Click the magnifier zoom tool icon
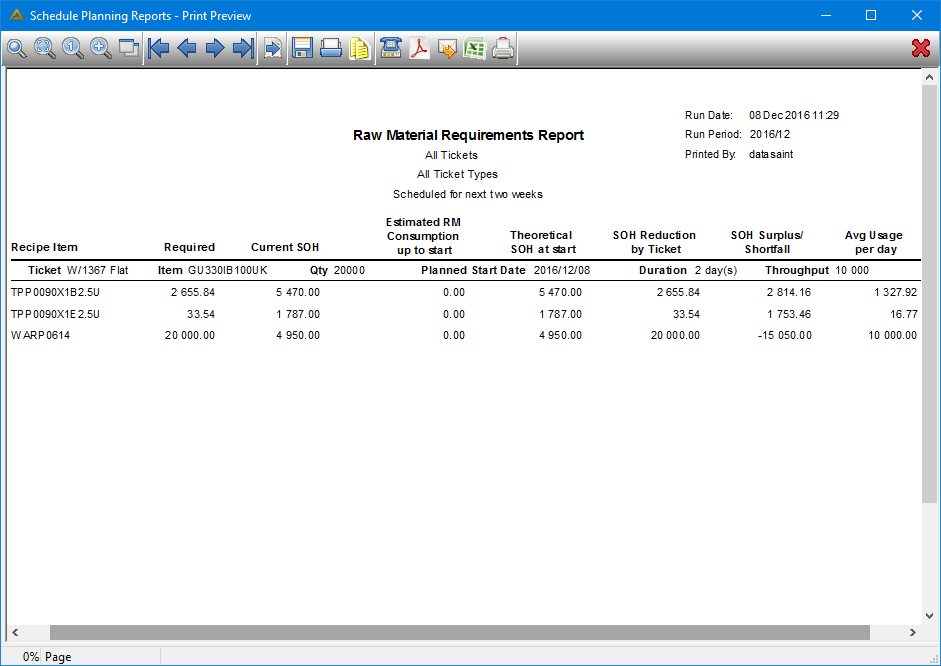The height and width of the screenshot is (666, 941). coord(17,48)
